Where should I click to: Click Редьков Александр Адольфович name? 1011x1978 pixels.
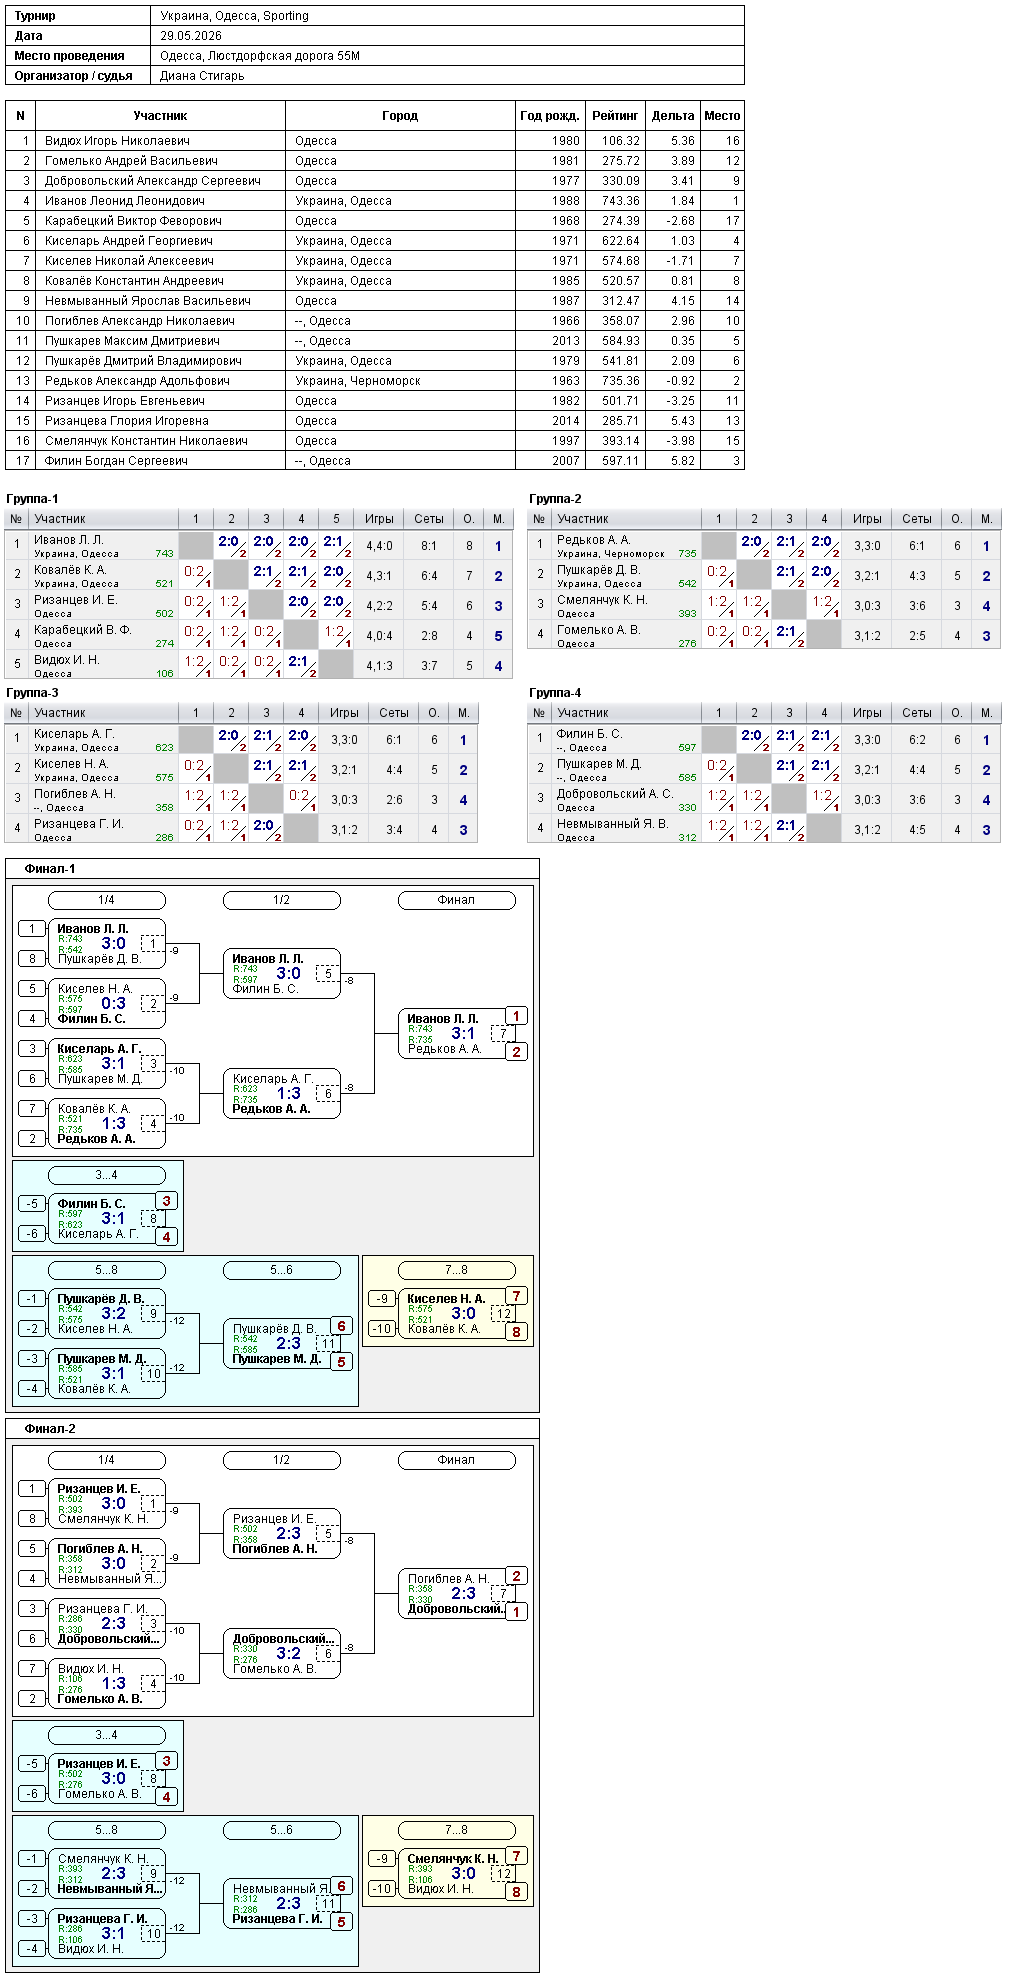tap(137, 381)
